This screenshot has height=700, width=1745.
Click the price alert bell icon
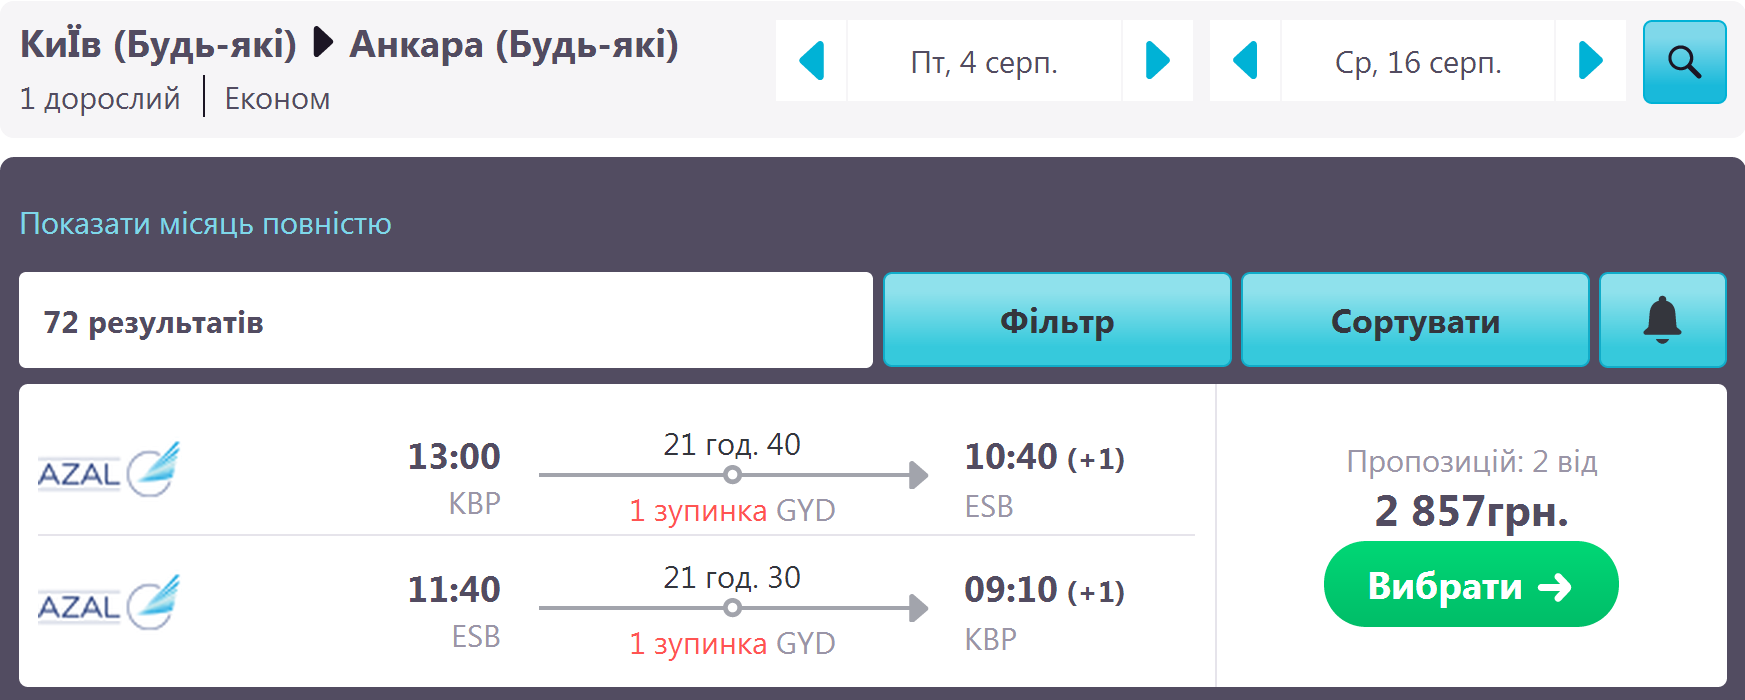[x=1662, y=320]
